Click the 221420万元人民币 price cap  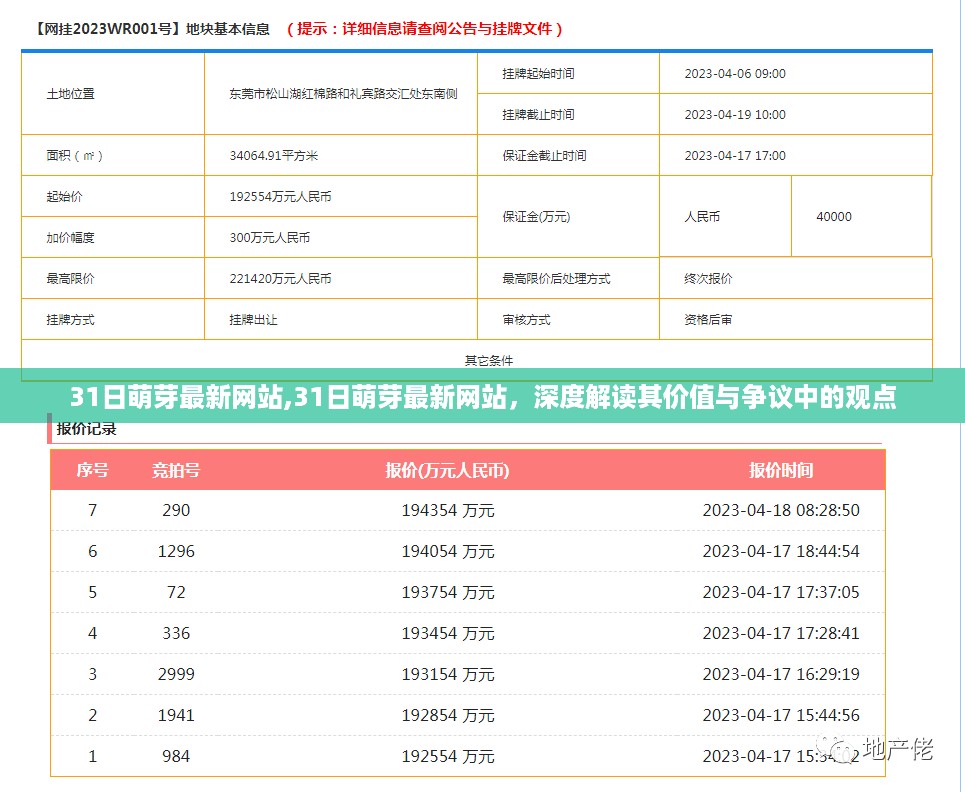(283, 278)
